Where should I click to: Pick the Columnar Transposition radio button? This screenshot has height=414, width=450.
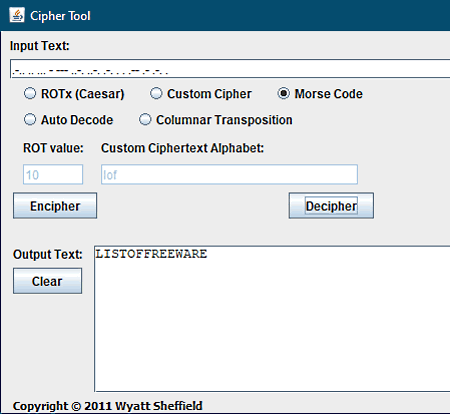click(216, 120)
